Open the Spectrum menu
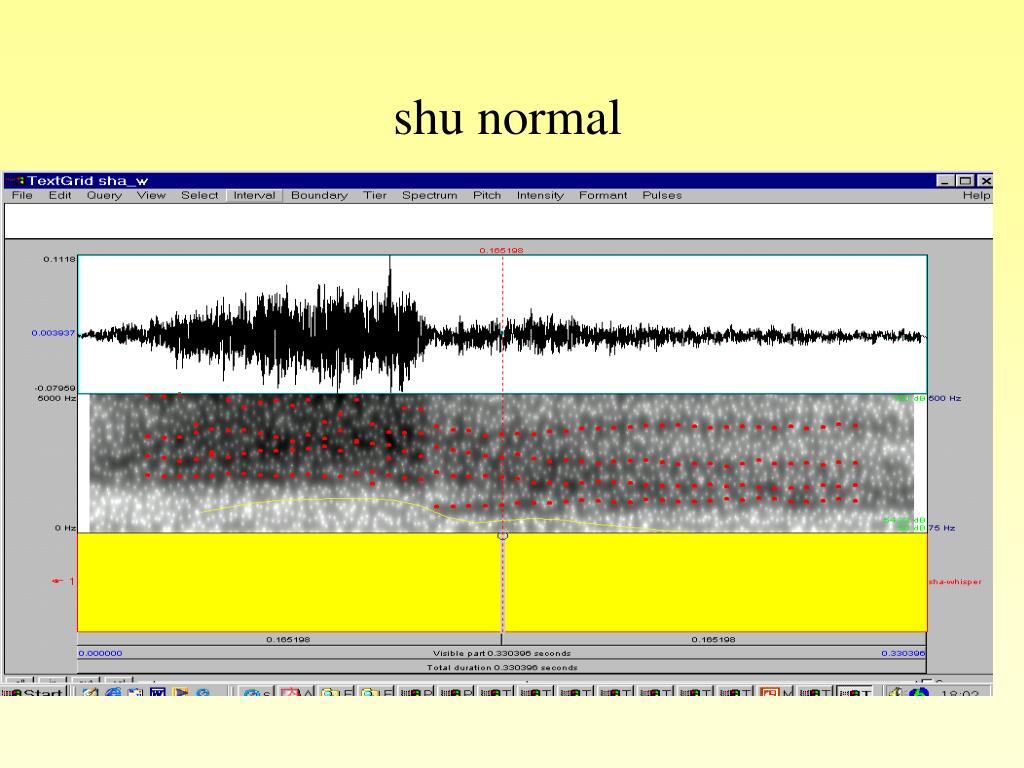This screenshot has width=1024, height=768. [430, 195]
